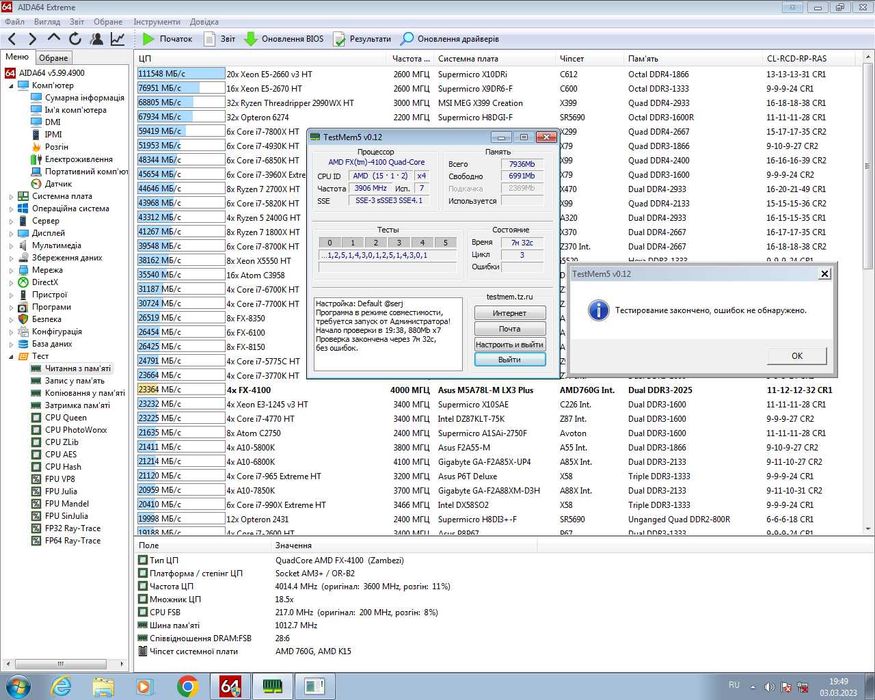Click the user profile toolbar icon
This screenshot has width=875, height=700.
coord(97,39)
